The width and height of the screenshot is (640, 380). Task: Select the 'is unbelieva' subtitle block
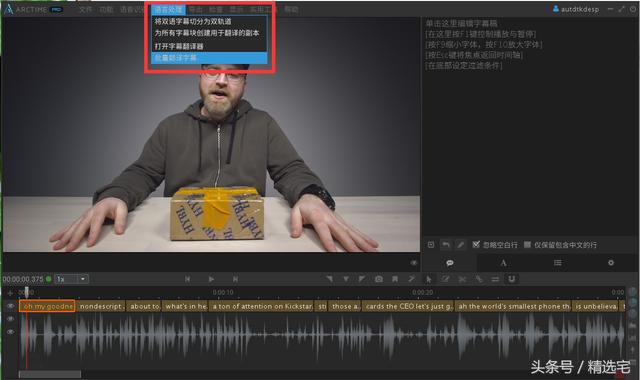(x=596, y=306)
